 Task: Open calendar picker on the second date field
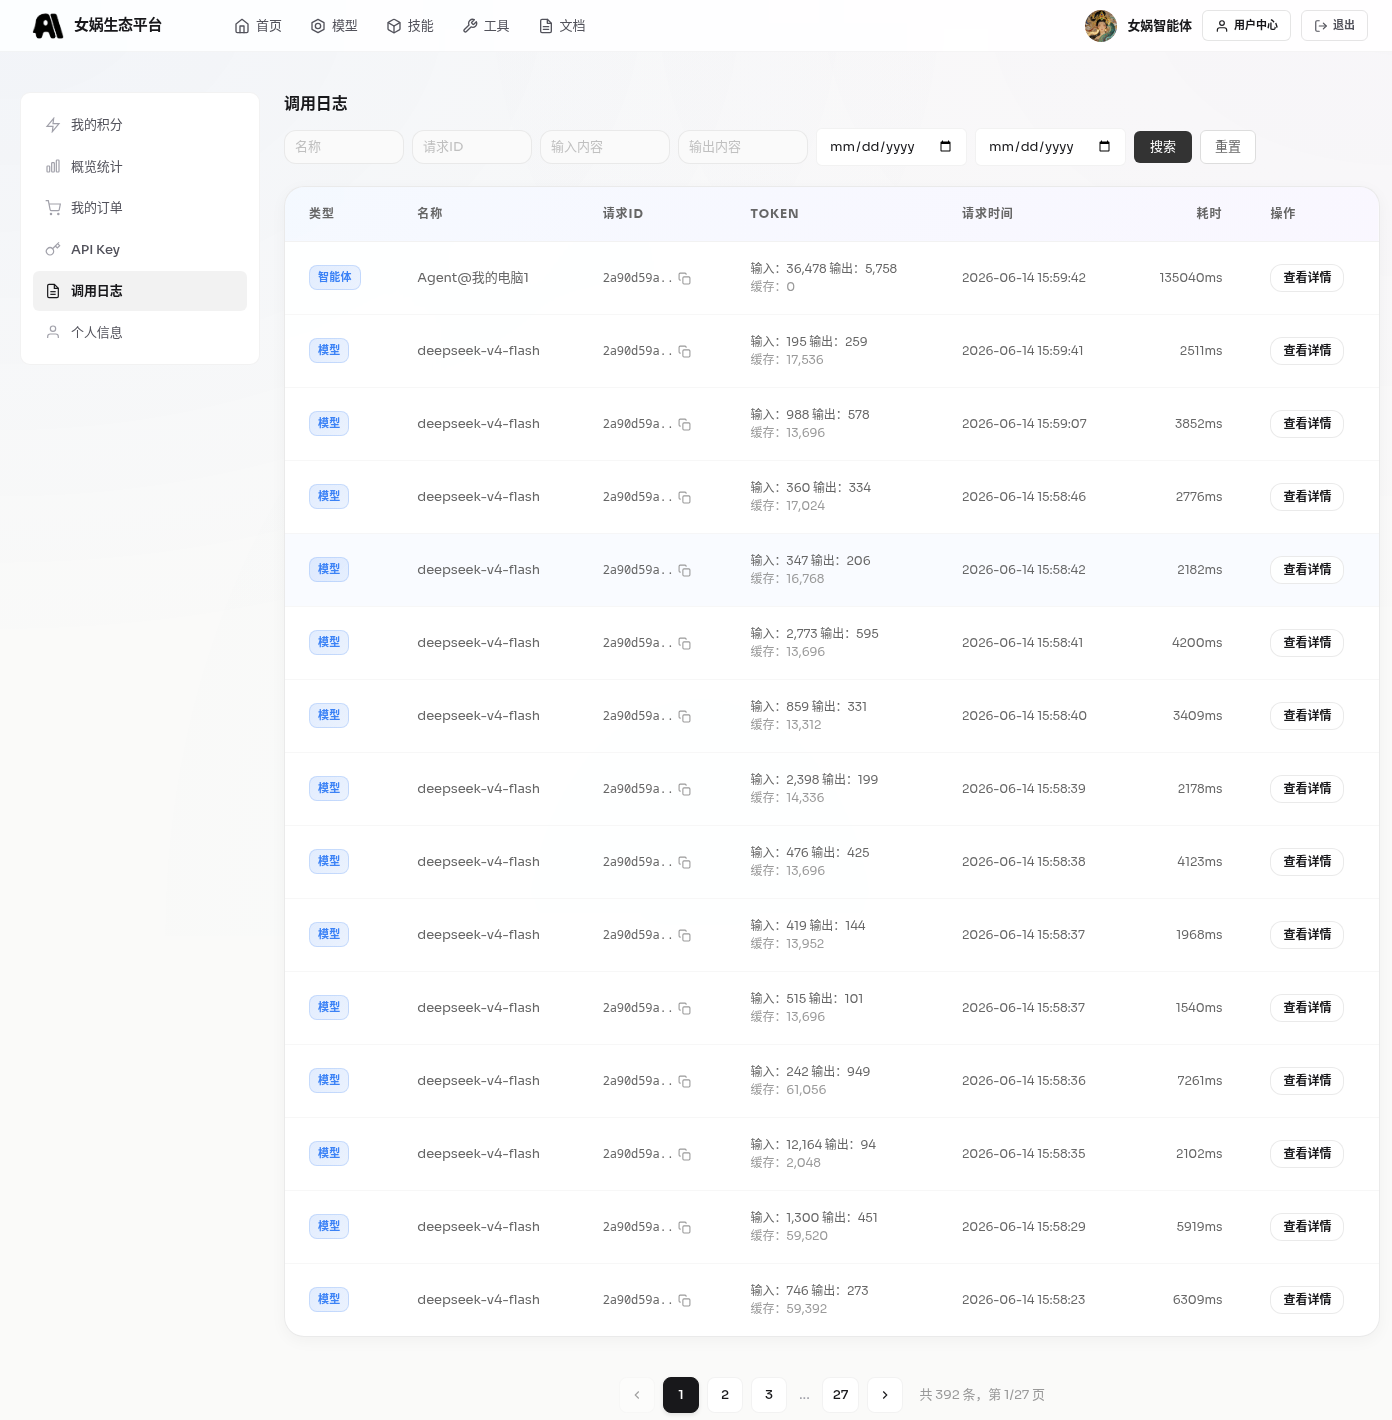(x=1104, y=147)
